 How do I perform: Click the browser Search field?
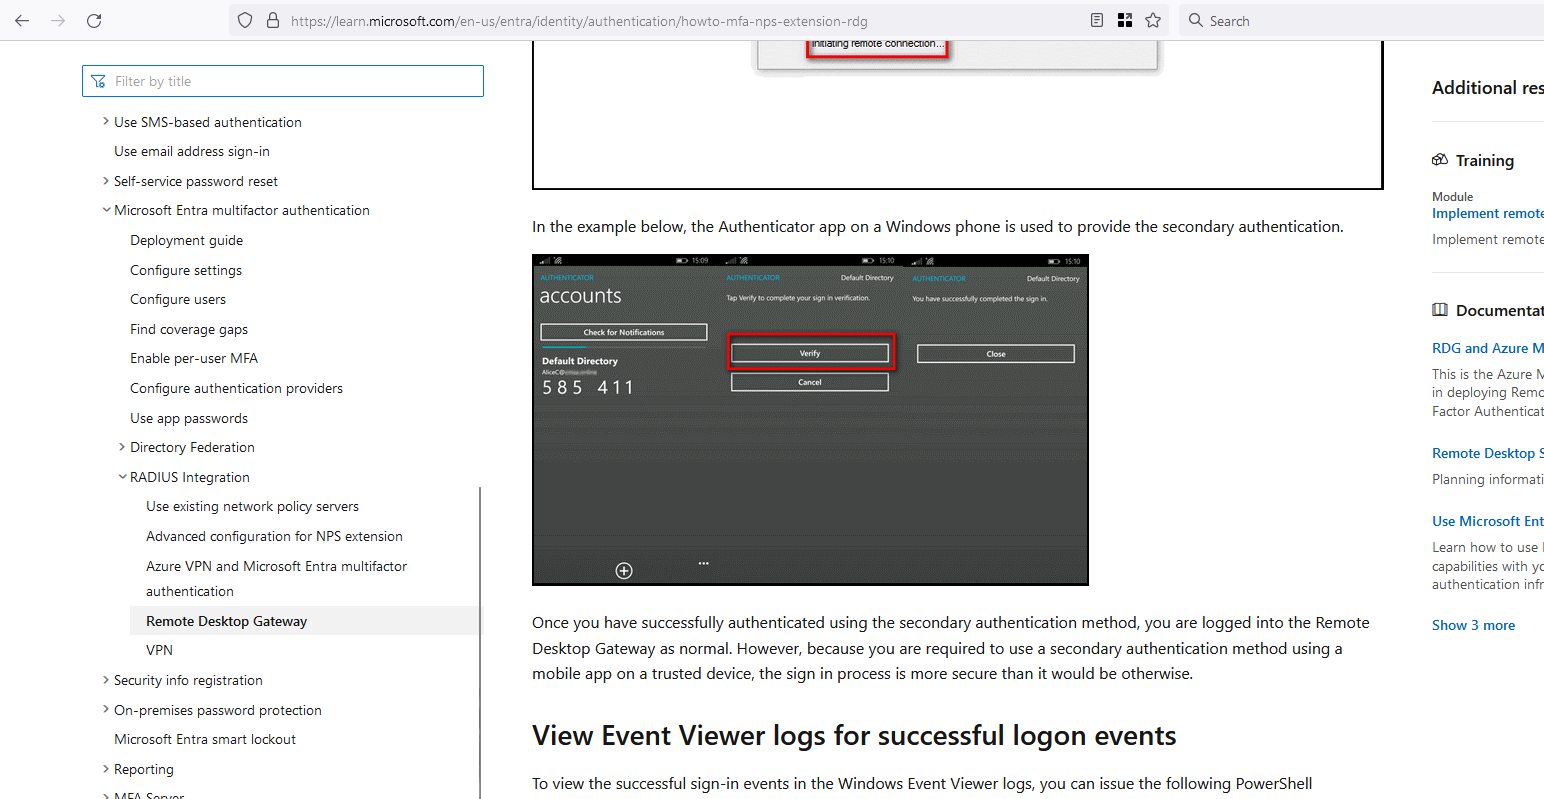pyautogui.click(x=1362, y=20)
